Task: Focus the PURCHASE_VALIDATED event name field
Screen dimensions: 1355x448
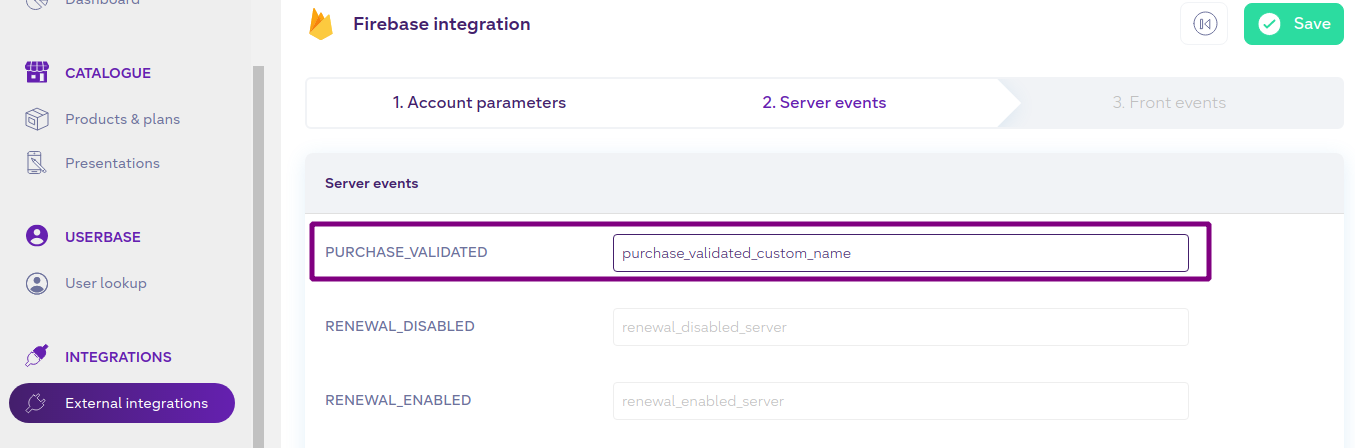Action: [900, 253]
